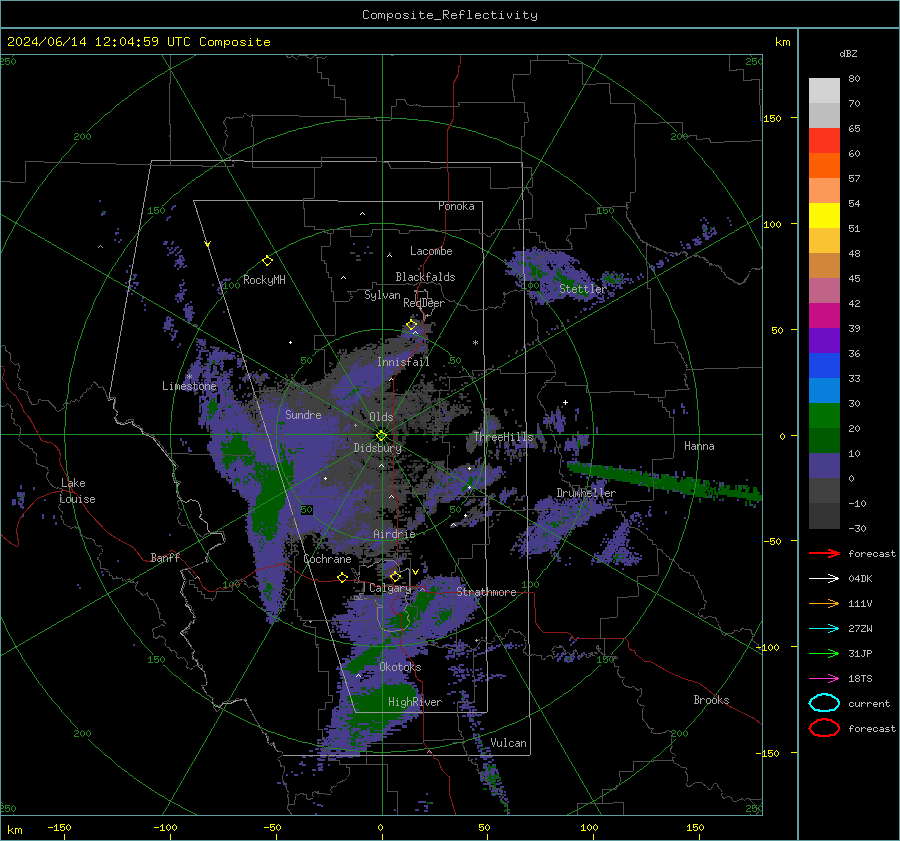
Task: Click the cyan 27ZW arrow in the legend
Action: click(x=824, y=628)
